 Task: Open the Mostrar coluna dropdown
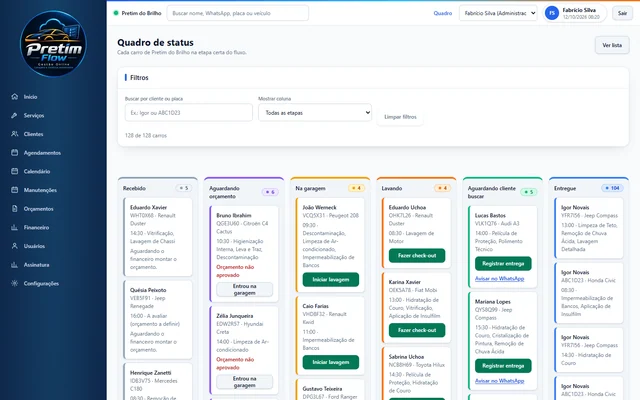[x=315, y=113]
